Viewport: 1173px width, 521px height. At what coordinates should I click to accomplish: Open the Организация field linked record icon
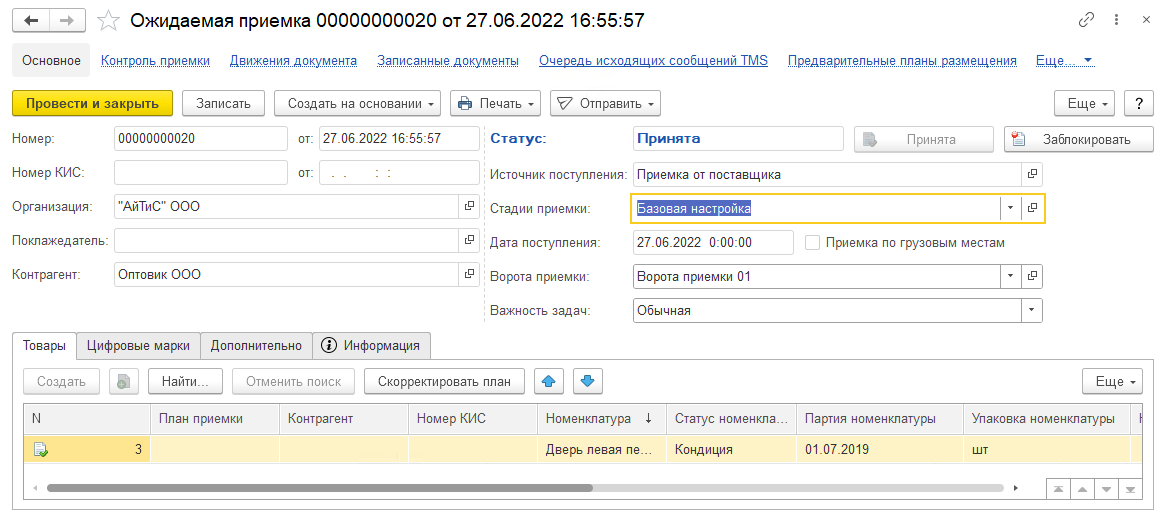pyautogui.click(x=469, y=207)
